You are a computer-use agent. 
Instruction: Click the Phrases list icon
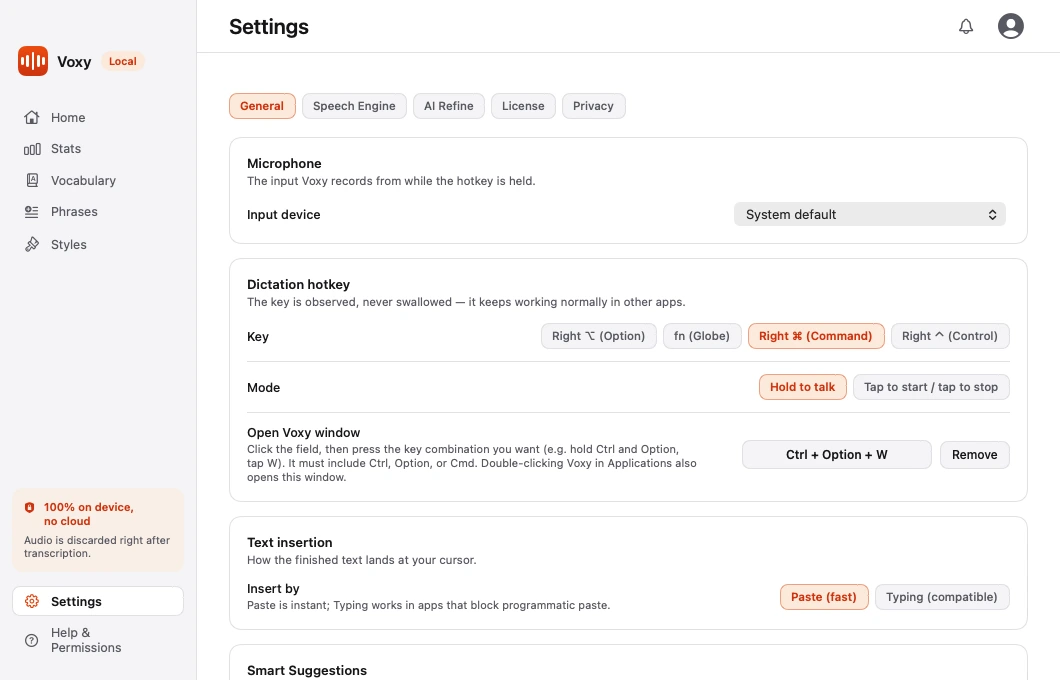(32, 212)
